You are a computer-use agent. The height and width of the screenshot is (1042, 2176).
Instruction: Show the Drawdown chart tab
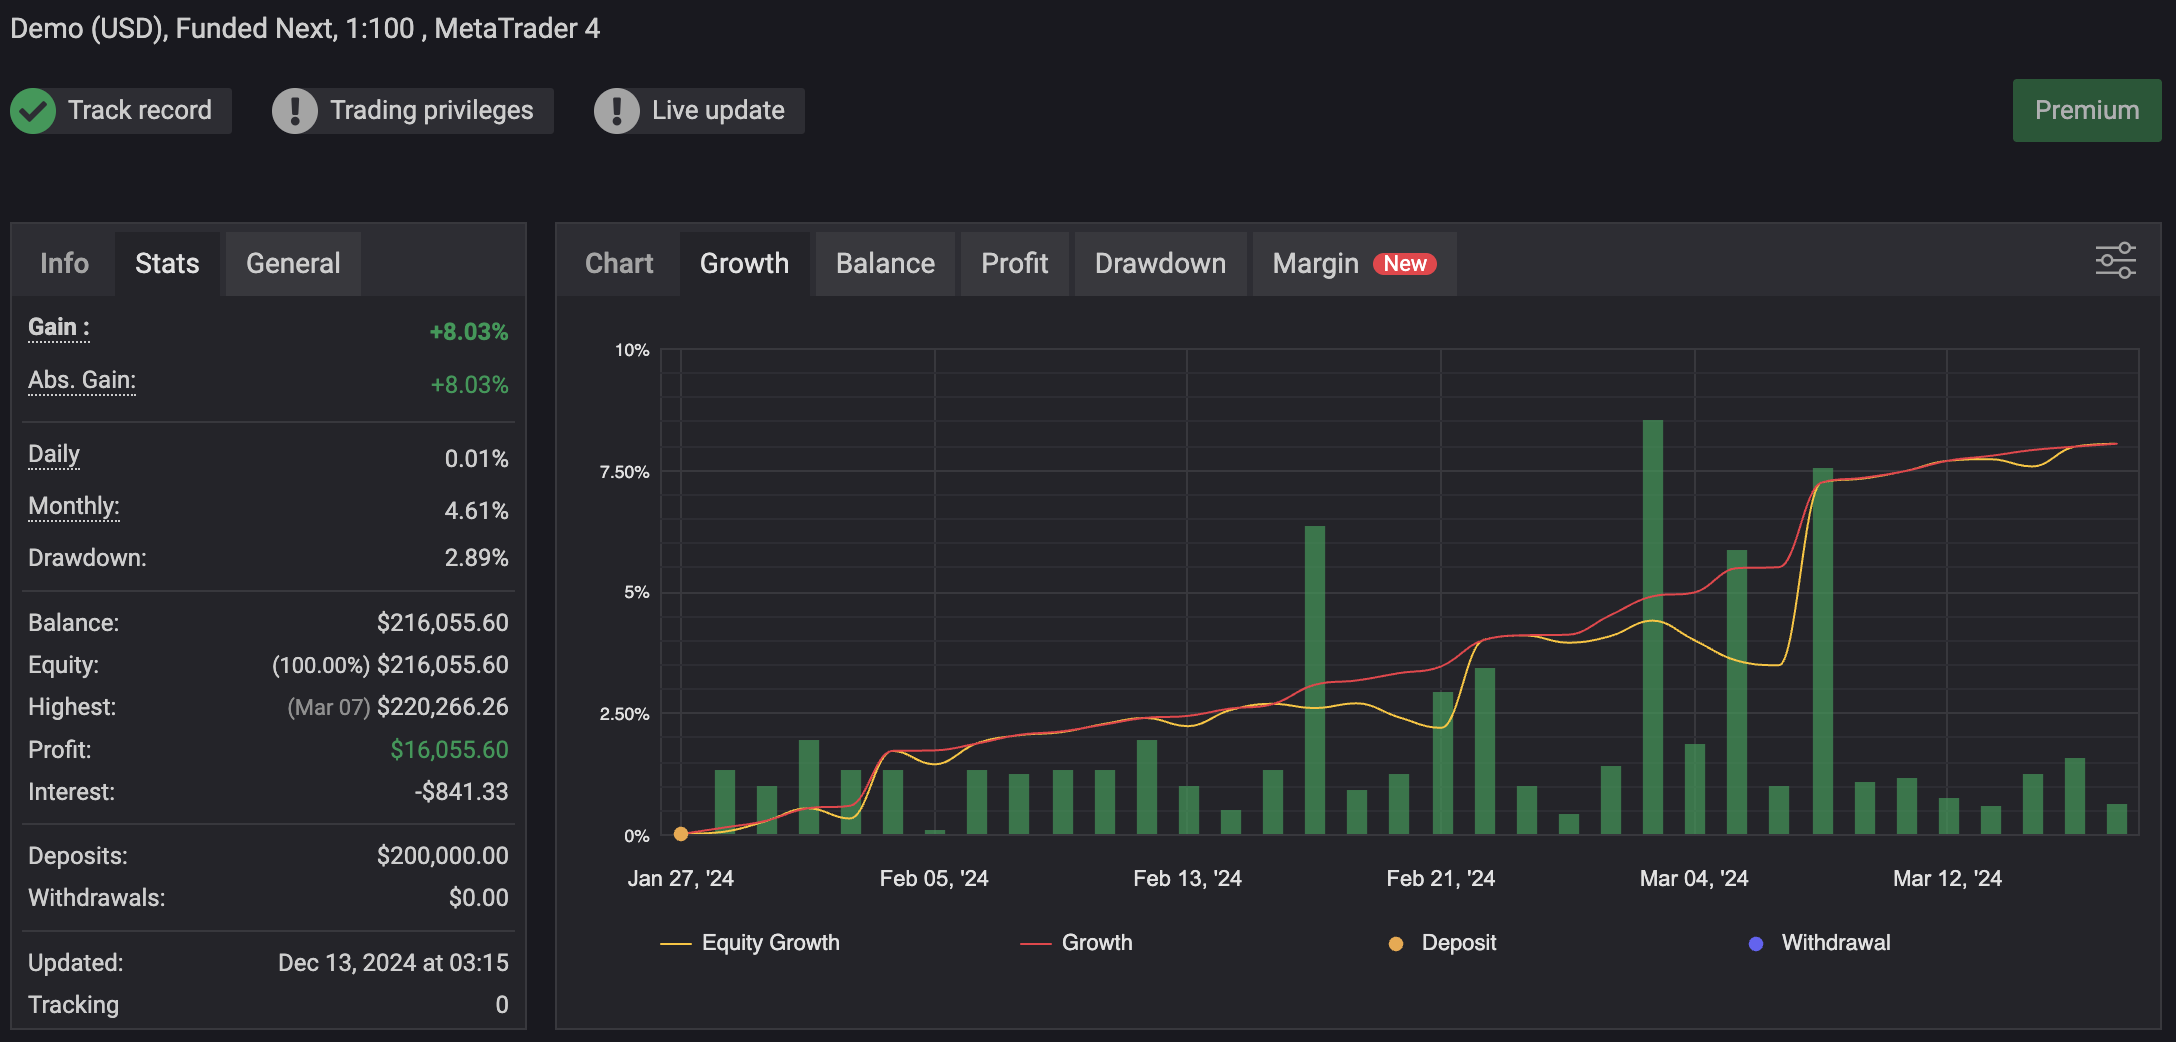(x=1160, y=263)
